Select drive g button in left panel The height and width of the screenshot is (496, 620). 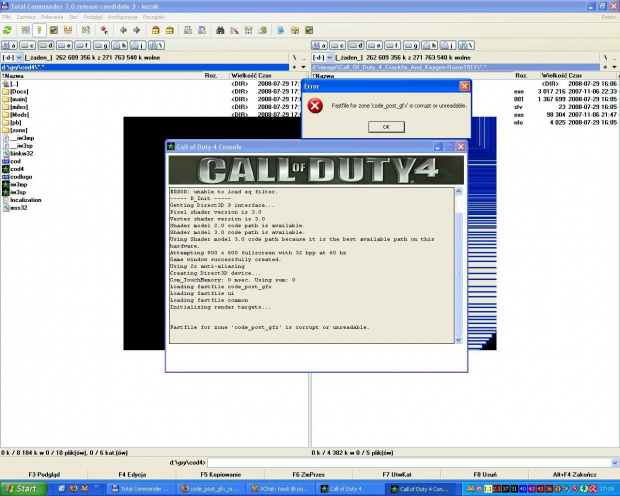pyautogui.click(x=101, y=45)
